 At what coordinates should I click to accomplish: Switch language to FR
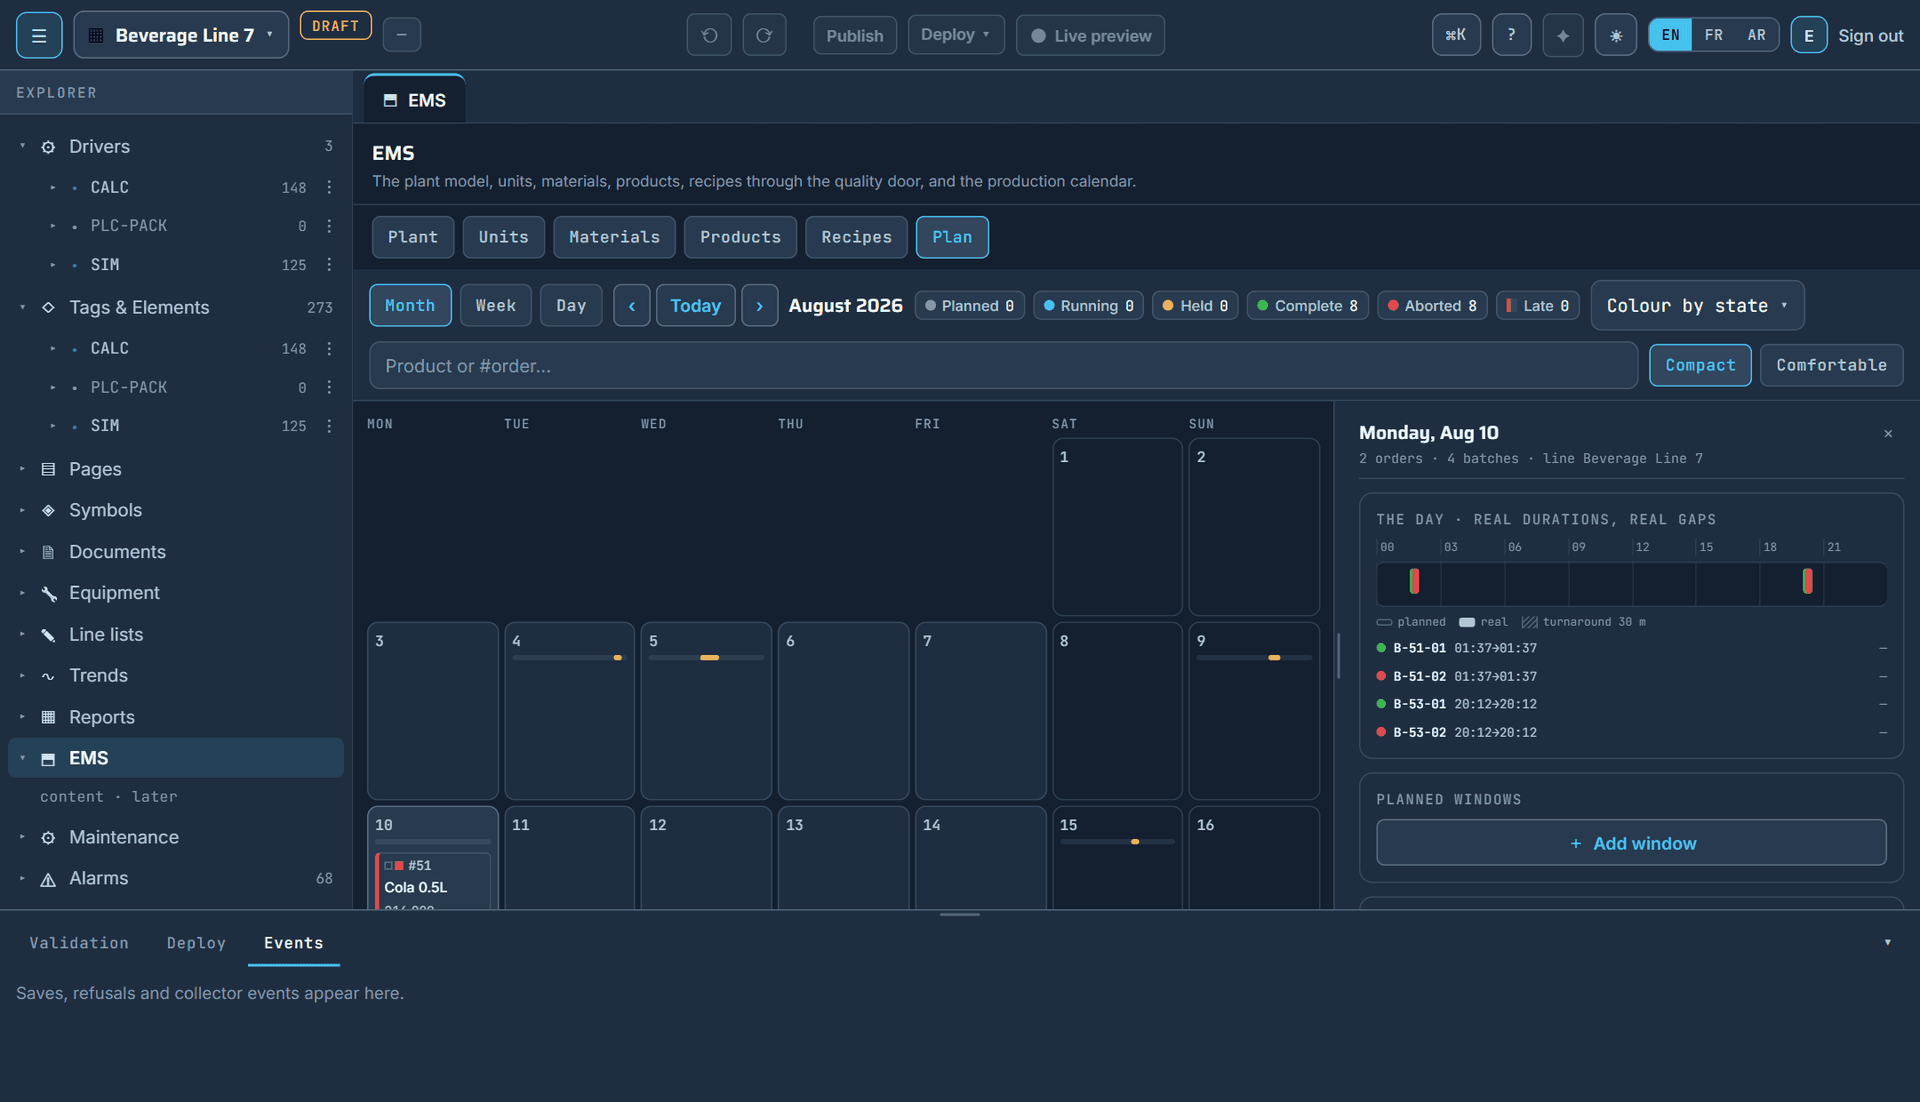1713,35
